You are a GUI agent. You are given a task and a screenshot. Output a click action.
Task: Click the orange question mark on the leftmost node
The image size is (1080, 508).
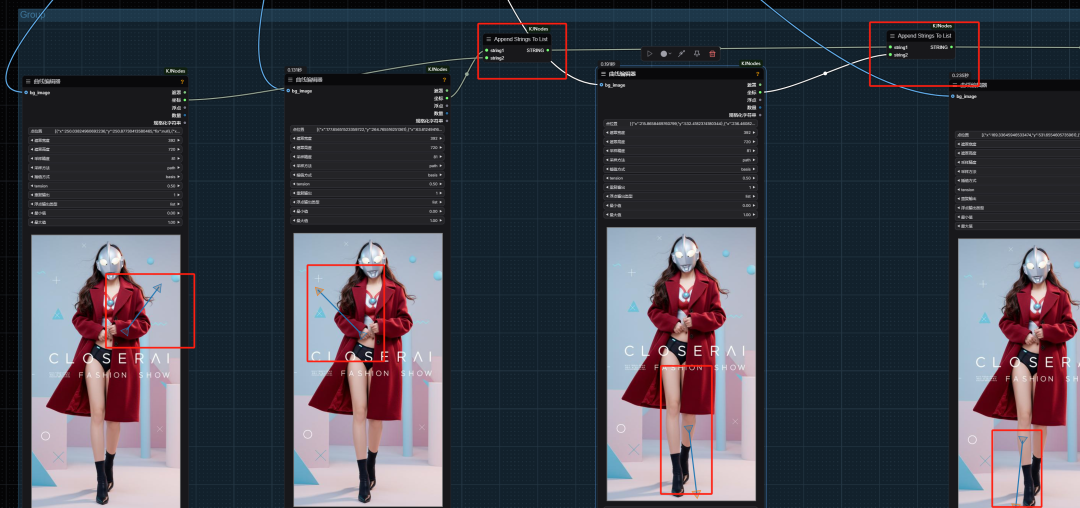point(182,81)
